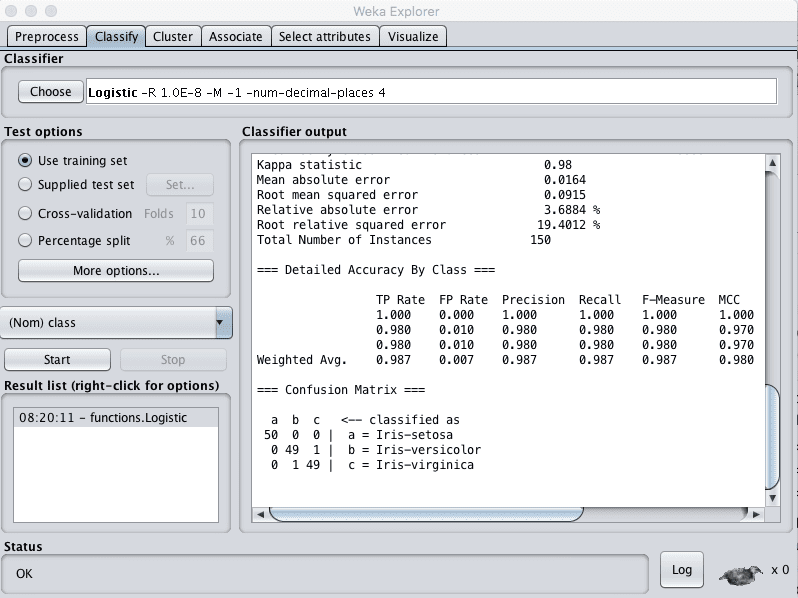
Task: Click the Precision column header
Action: coord(533,300)
